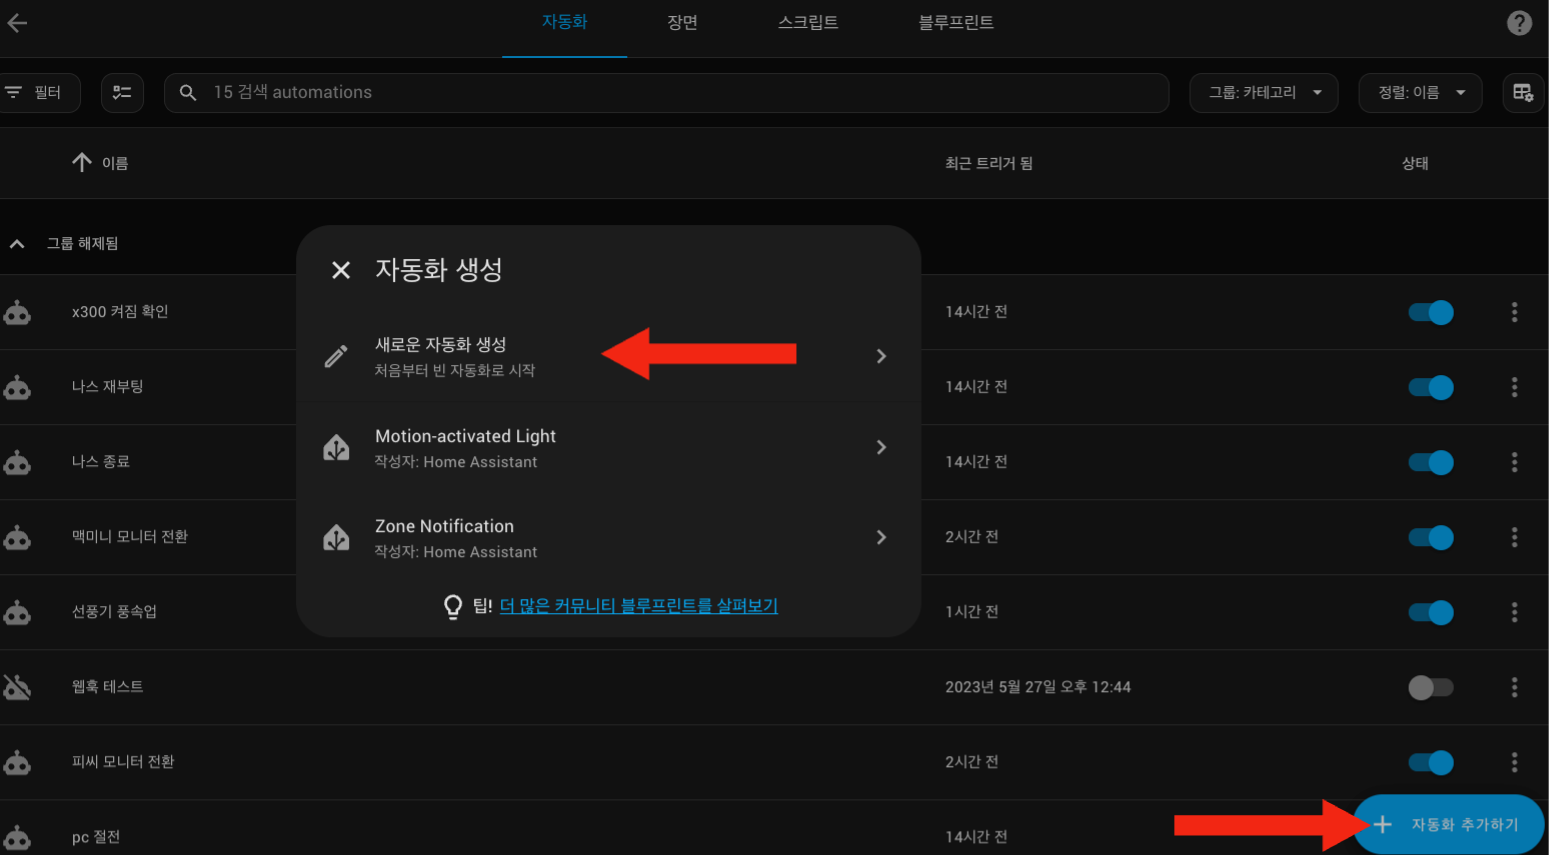Open table column settings icon
1549x855 pixels.
(x=1523, y=93)
